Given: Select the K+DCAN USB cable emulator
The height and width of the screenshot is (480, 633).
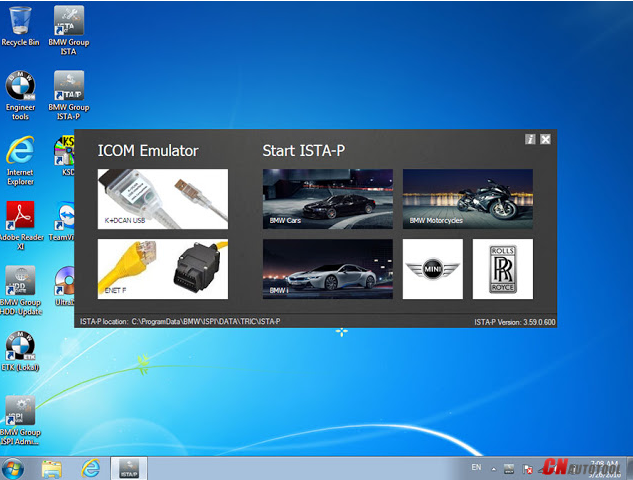Looking at the screenshot, I should (x=163, y=199).
